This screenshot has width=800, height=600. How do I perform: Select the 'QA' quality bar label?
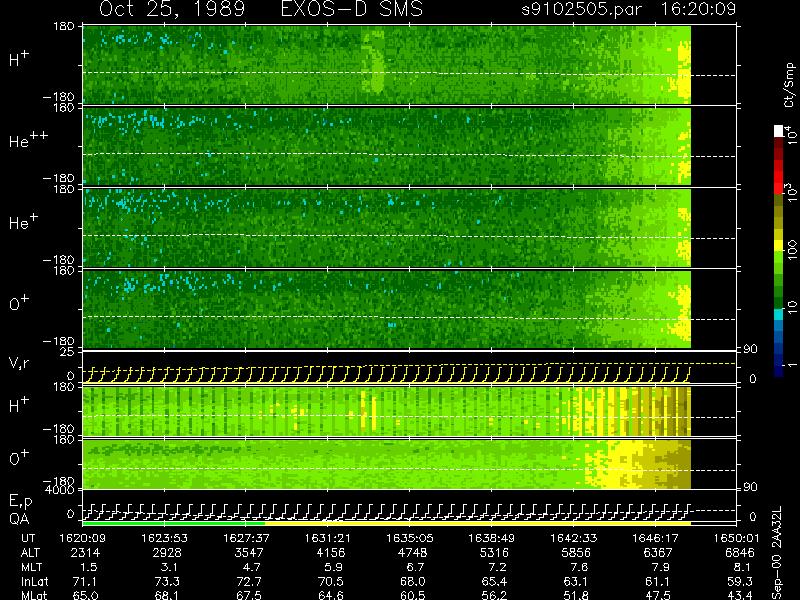pos(18,519)
